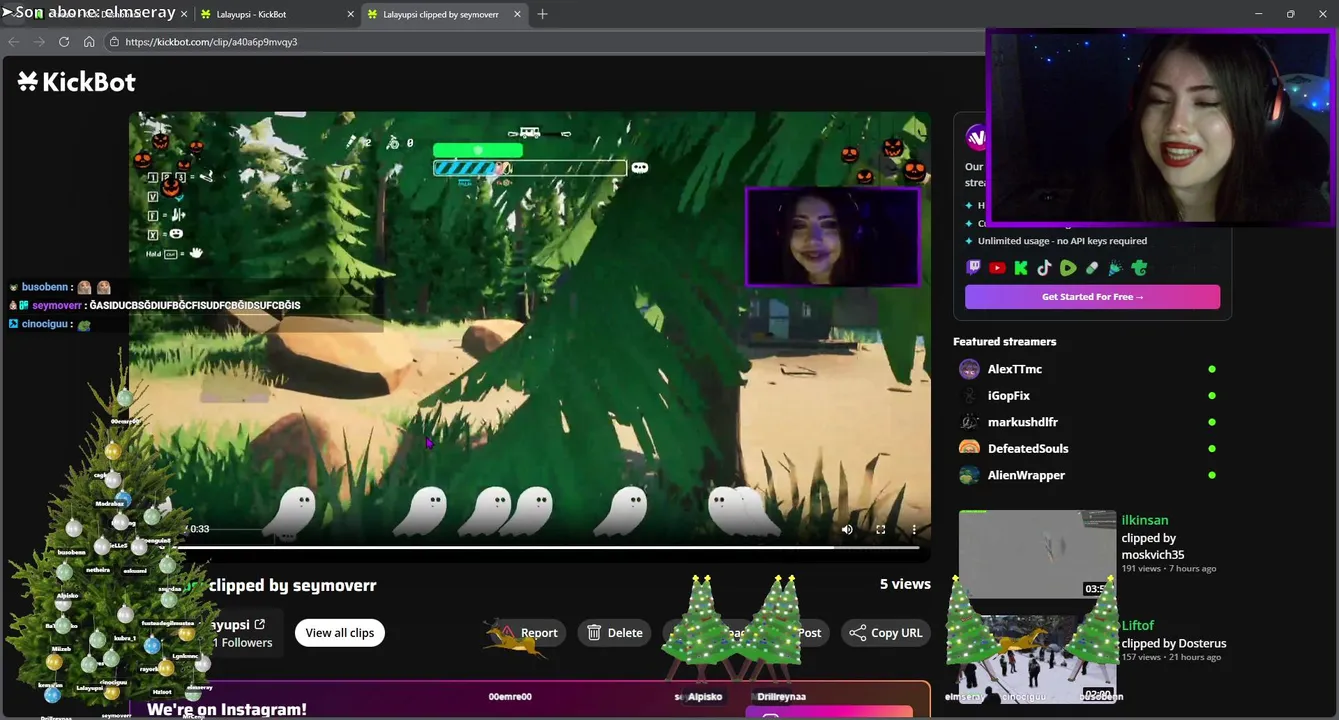Open the video player three-dot menu

(914, 530)
